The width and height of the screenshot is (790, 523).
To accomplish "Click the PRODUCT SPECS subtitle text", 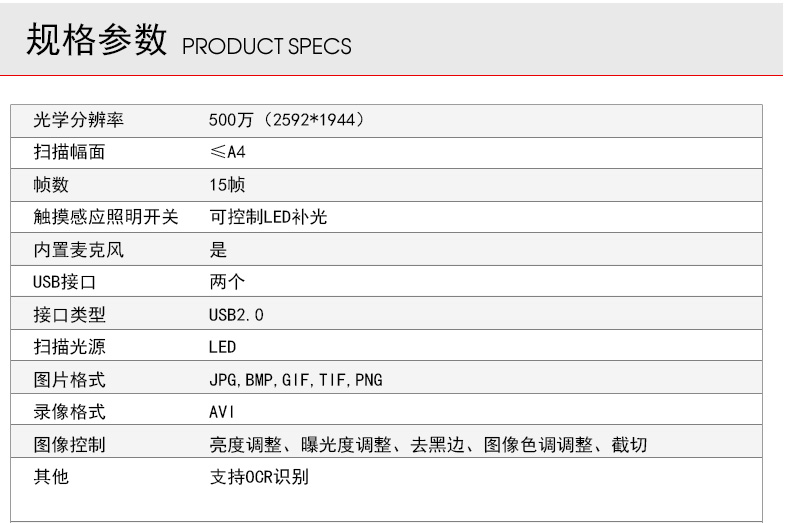I will (x=265, y=47).
